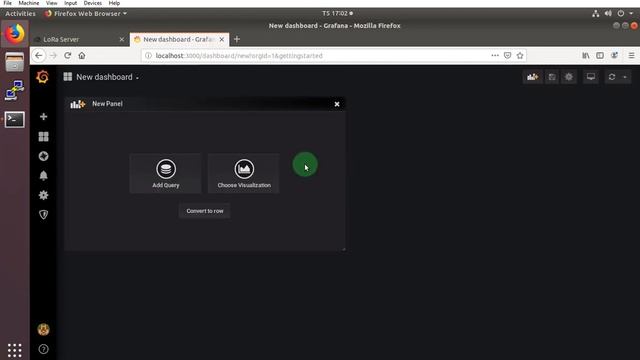The height and width of the screenshot is (360, 640).
Task: Click the Pocket save icon in URL bar
Action: click(x=507, y=56)
